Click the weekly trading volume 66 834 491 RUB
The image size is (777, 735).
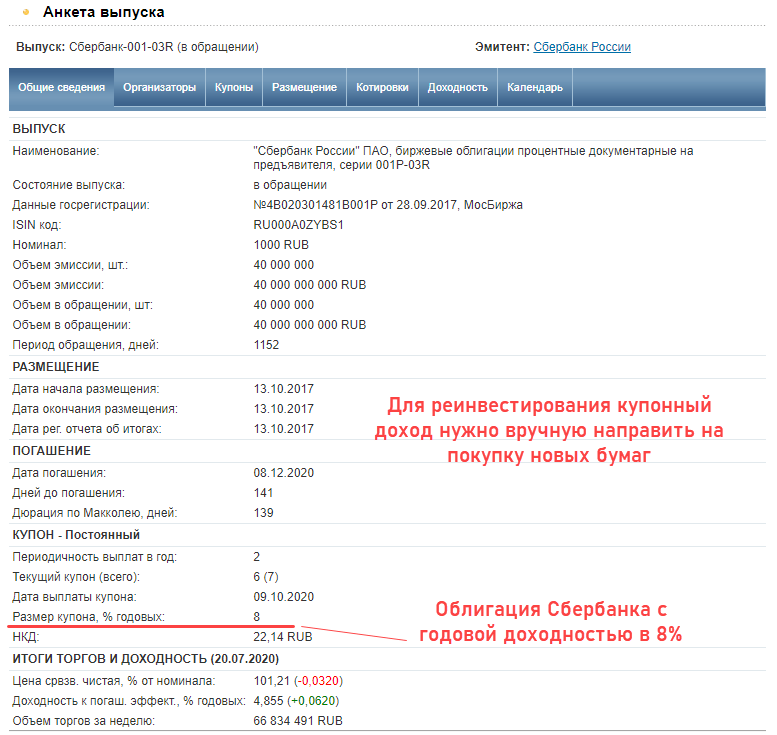click(298, 720)
